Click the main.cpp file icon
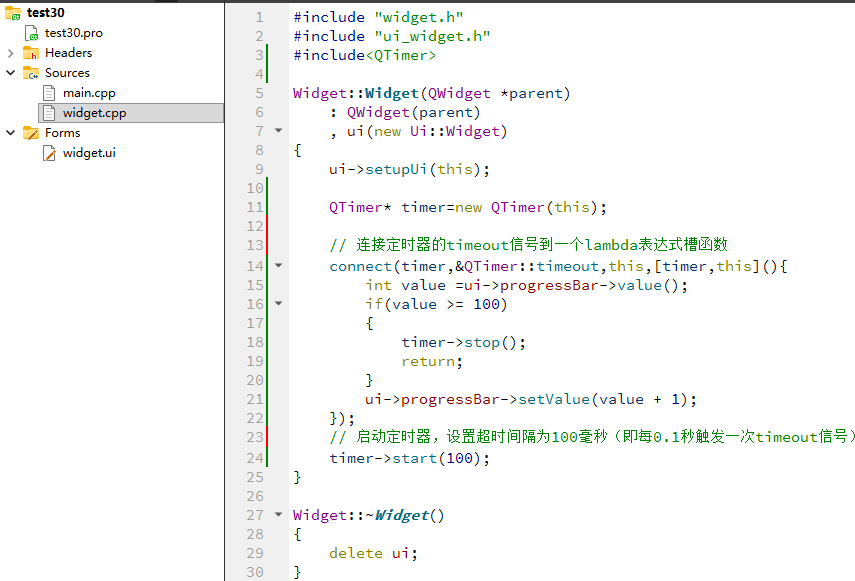Viewport: 855px width, 581px height. [49, 93]
